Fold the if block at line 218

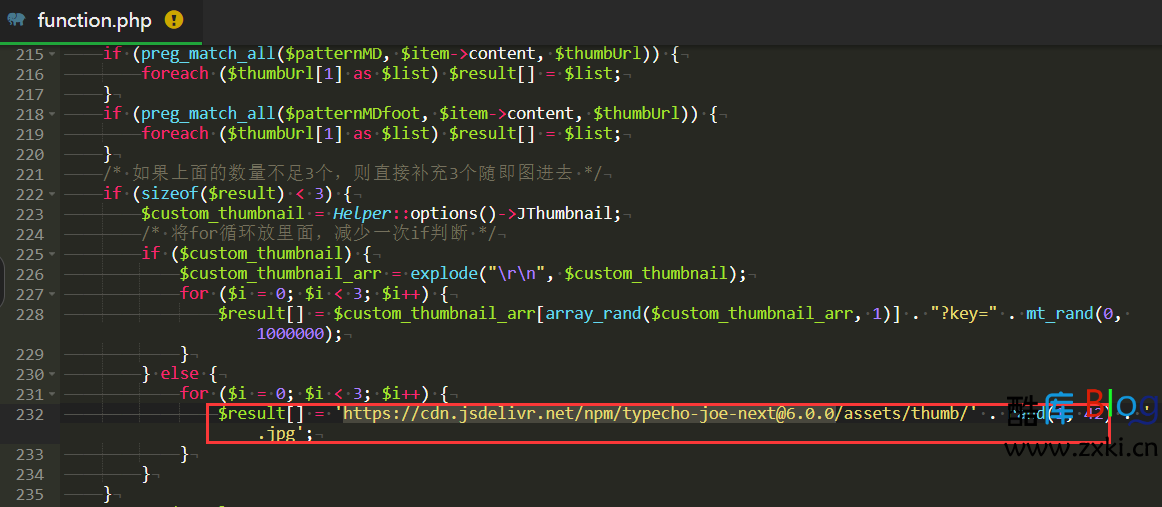52,114
